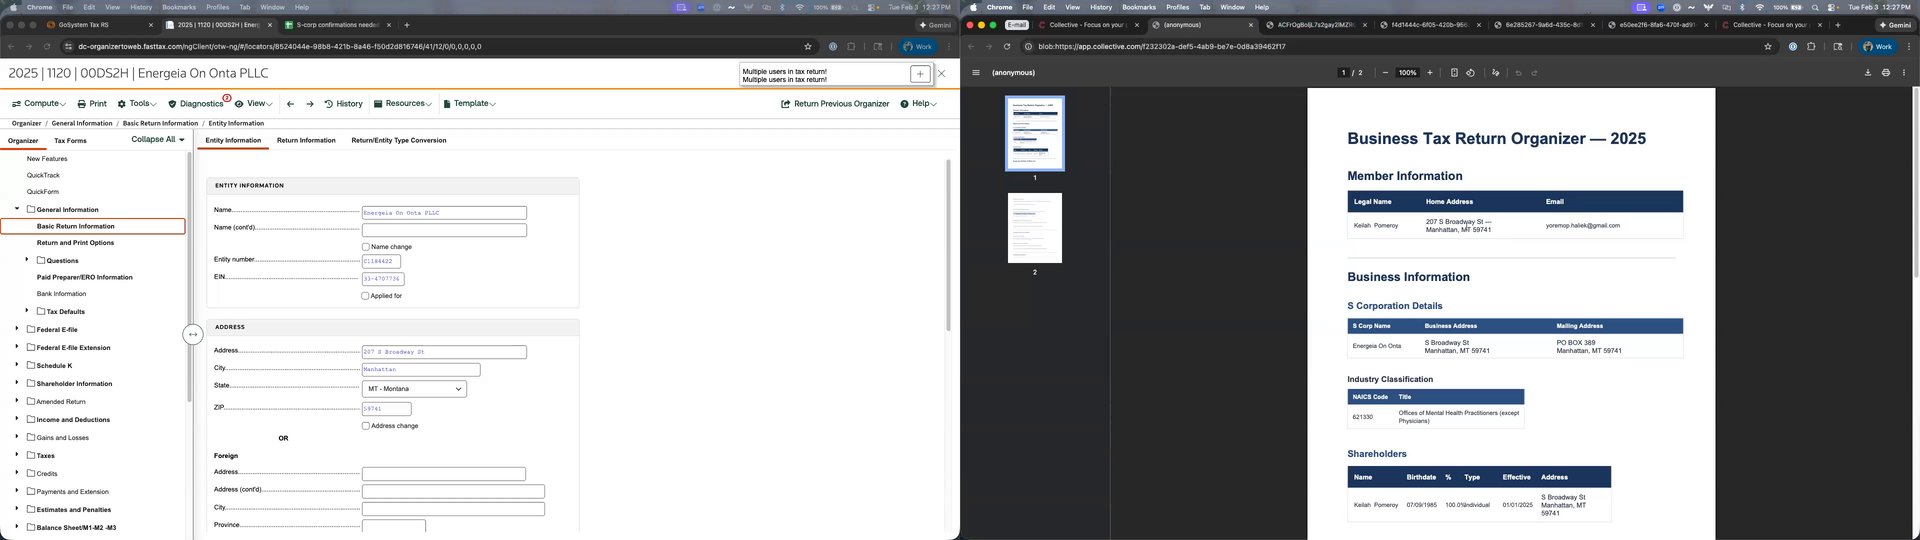Screen dimensions: 1920x540
Task: Click the fit to page icon in PDF viewer
Action: coord(1454,72)
